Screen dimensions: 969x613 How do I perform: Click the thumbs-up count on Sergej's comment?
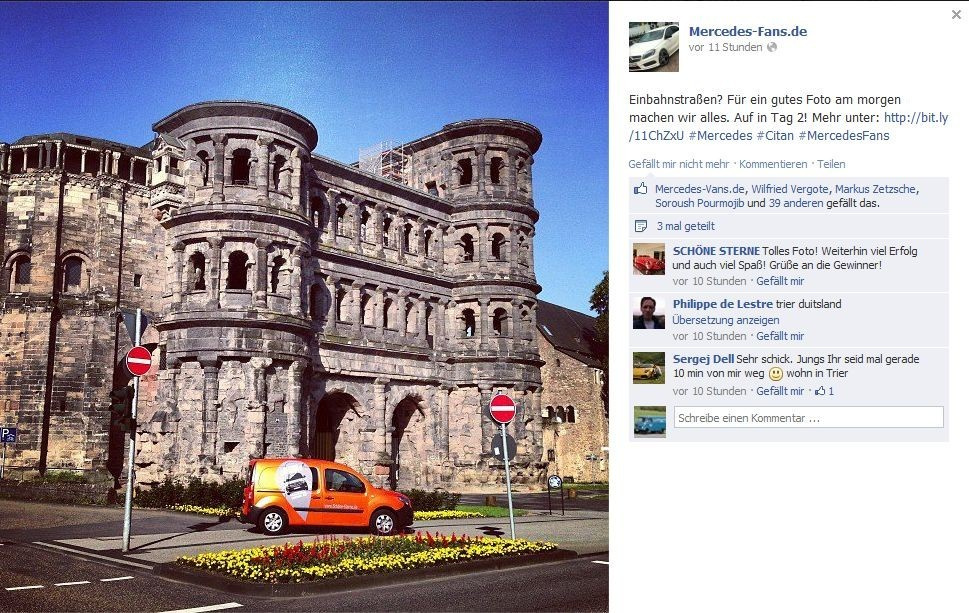(824, 391)
